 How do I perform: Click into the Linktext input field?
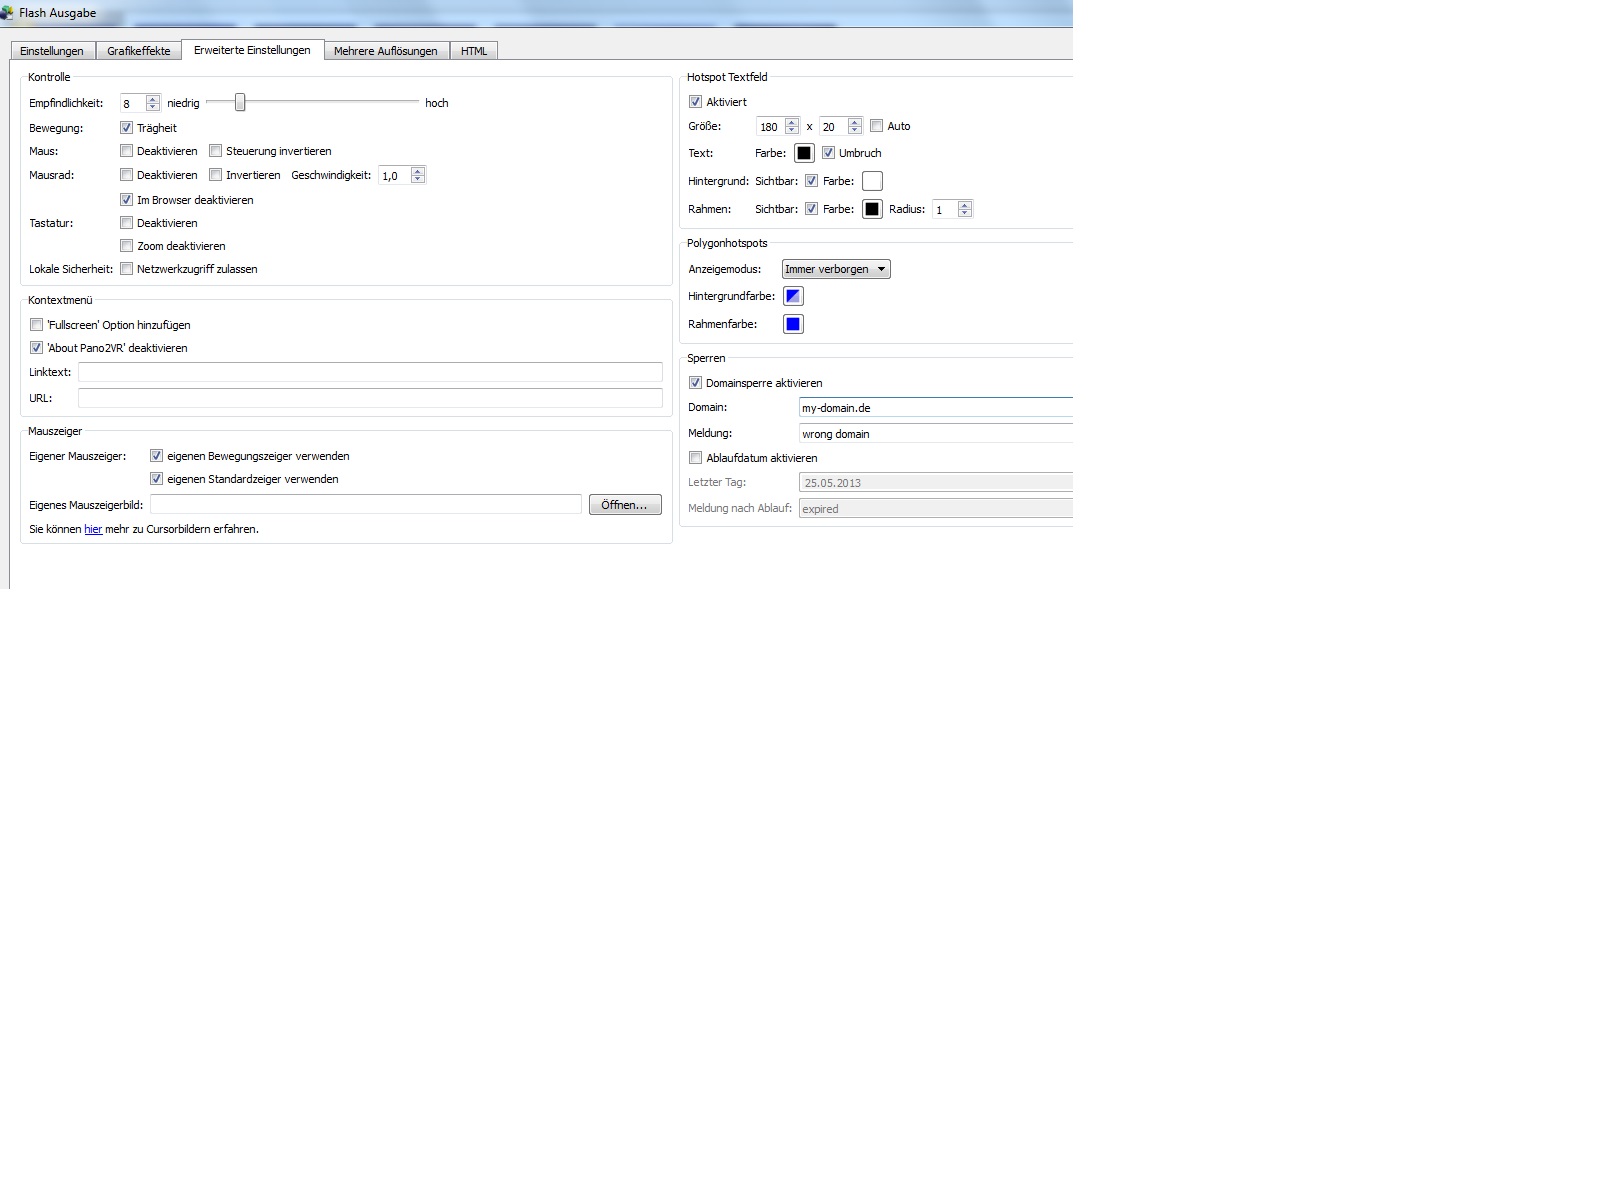coord(370,372)
